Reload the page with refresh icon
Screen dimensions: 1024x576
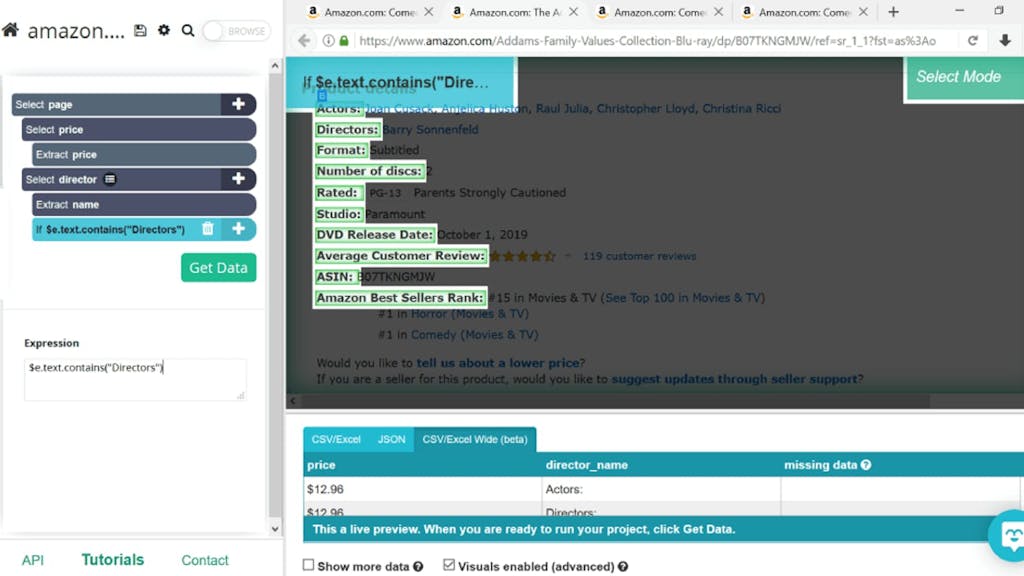pyautogui.click(x=972, y=40)
